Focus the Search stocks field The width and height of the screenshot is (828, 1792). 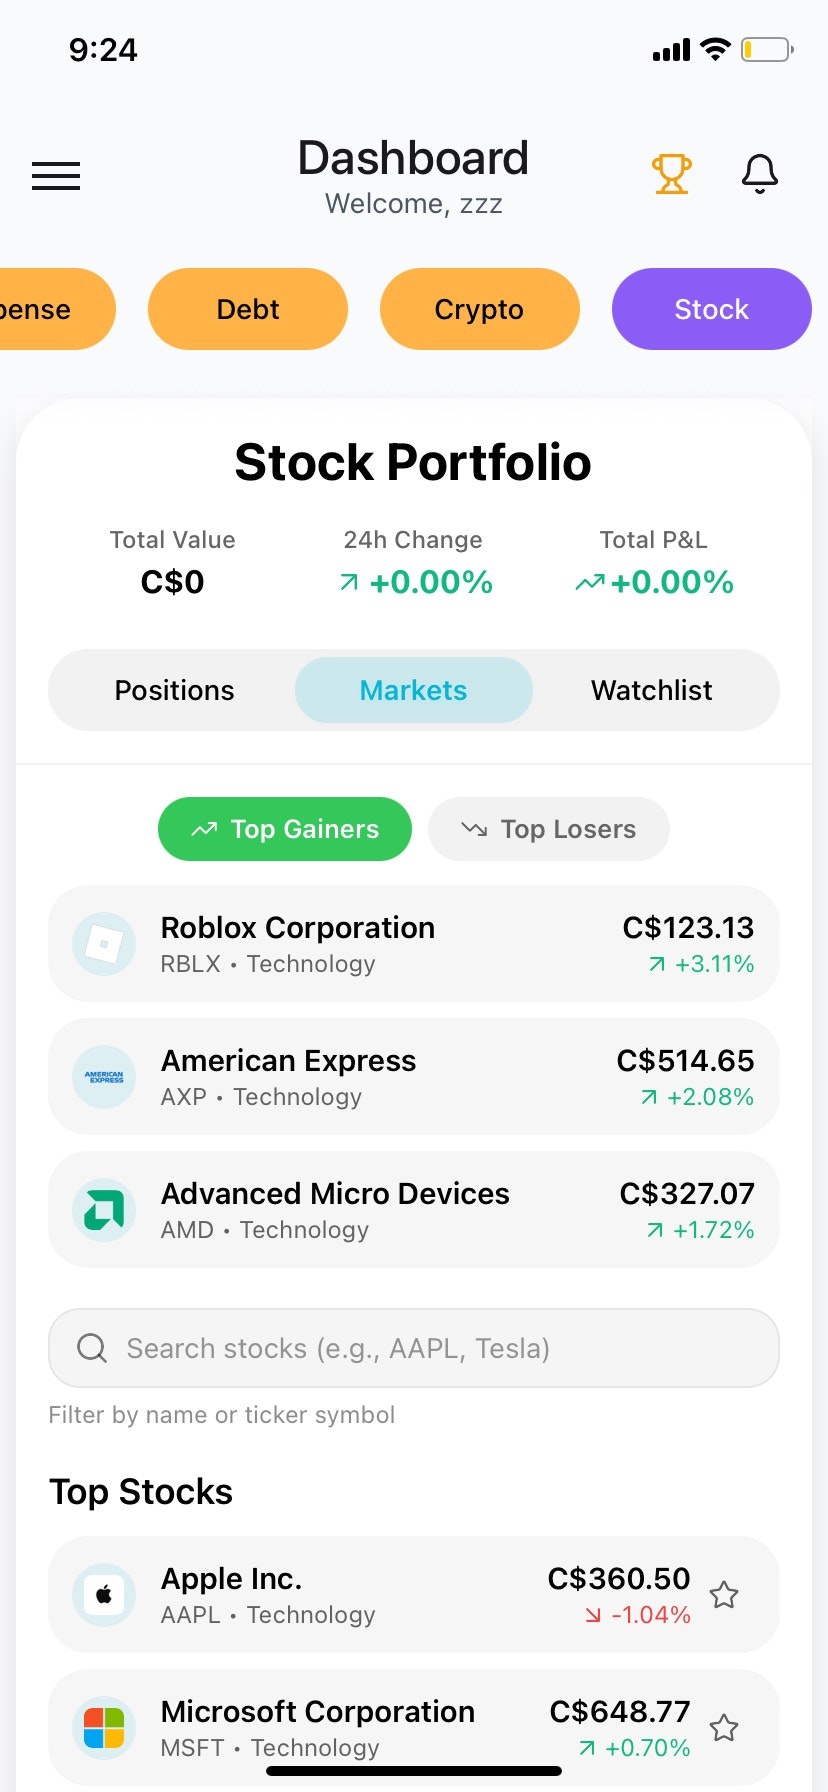414,1348
